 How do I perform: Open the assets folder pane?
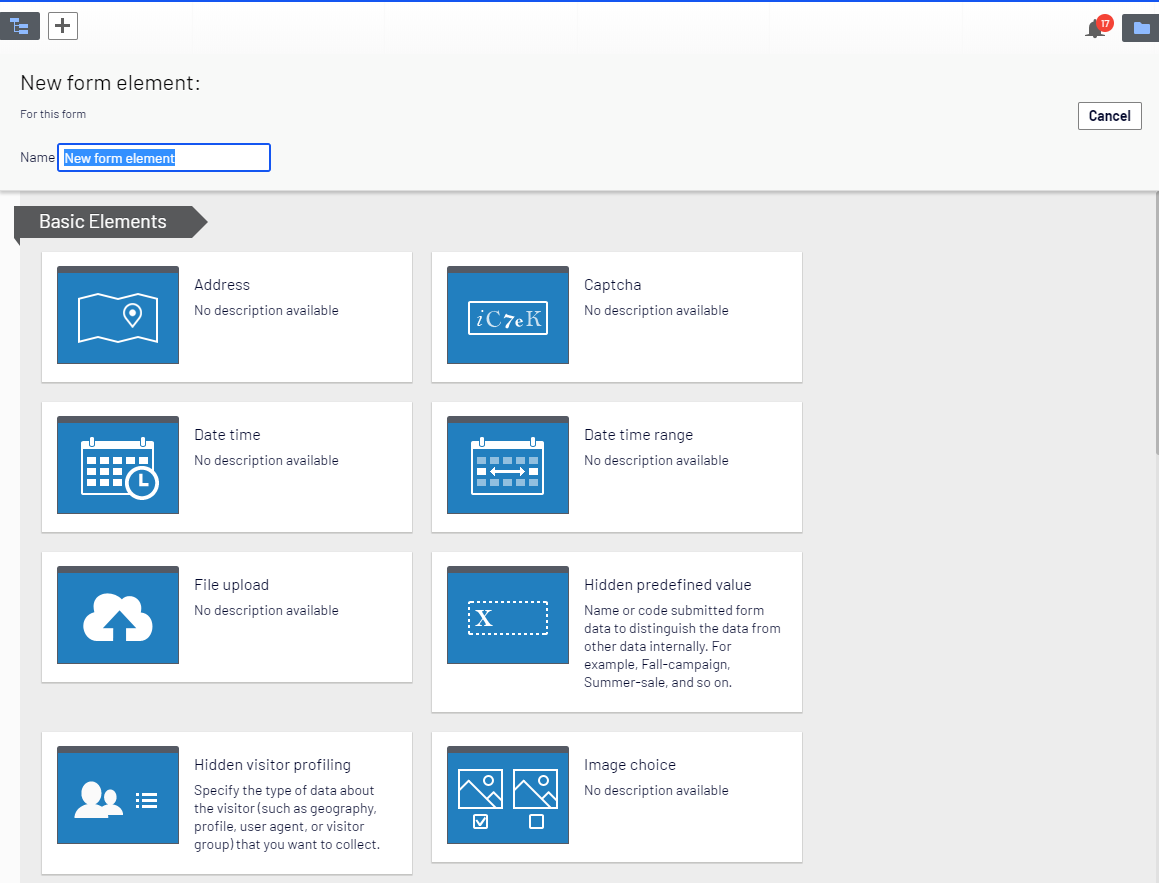point(1140,28)
